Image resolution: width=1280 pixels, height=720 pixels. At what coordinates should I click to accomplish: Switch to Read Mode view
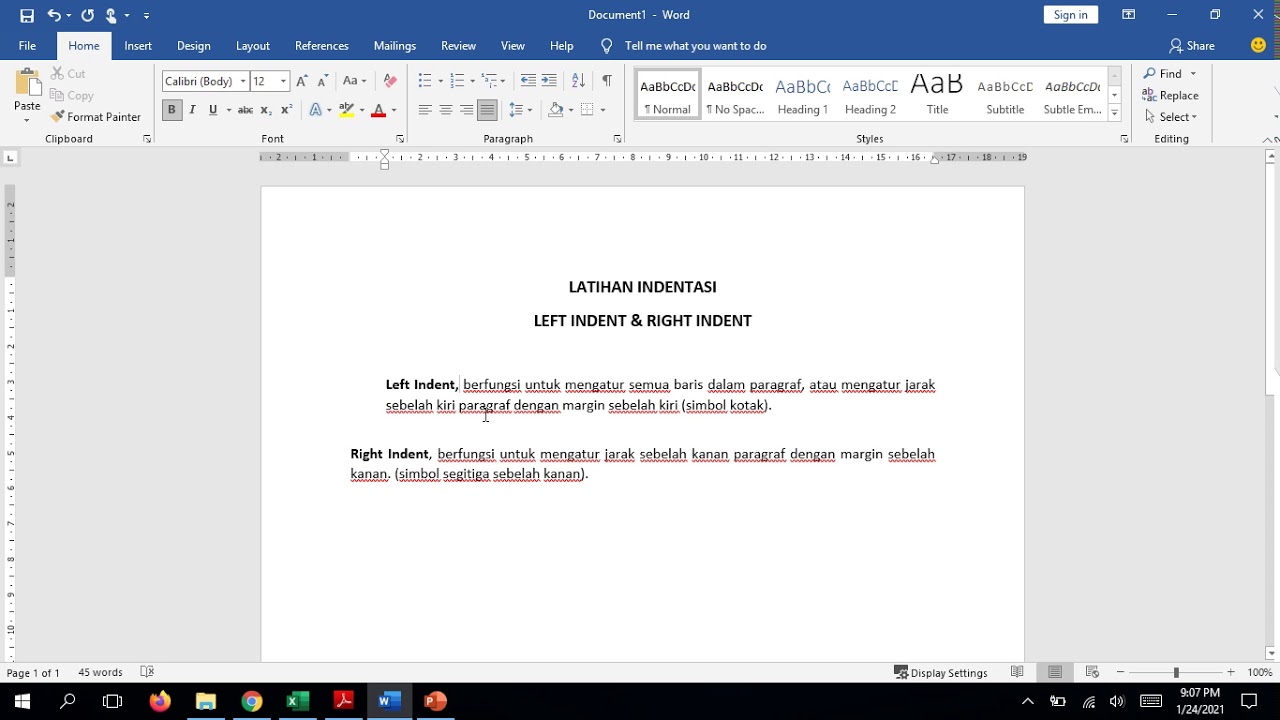coord(1017,672)
